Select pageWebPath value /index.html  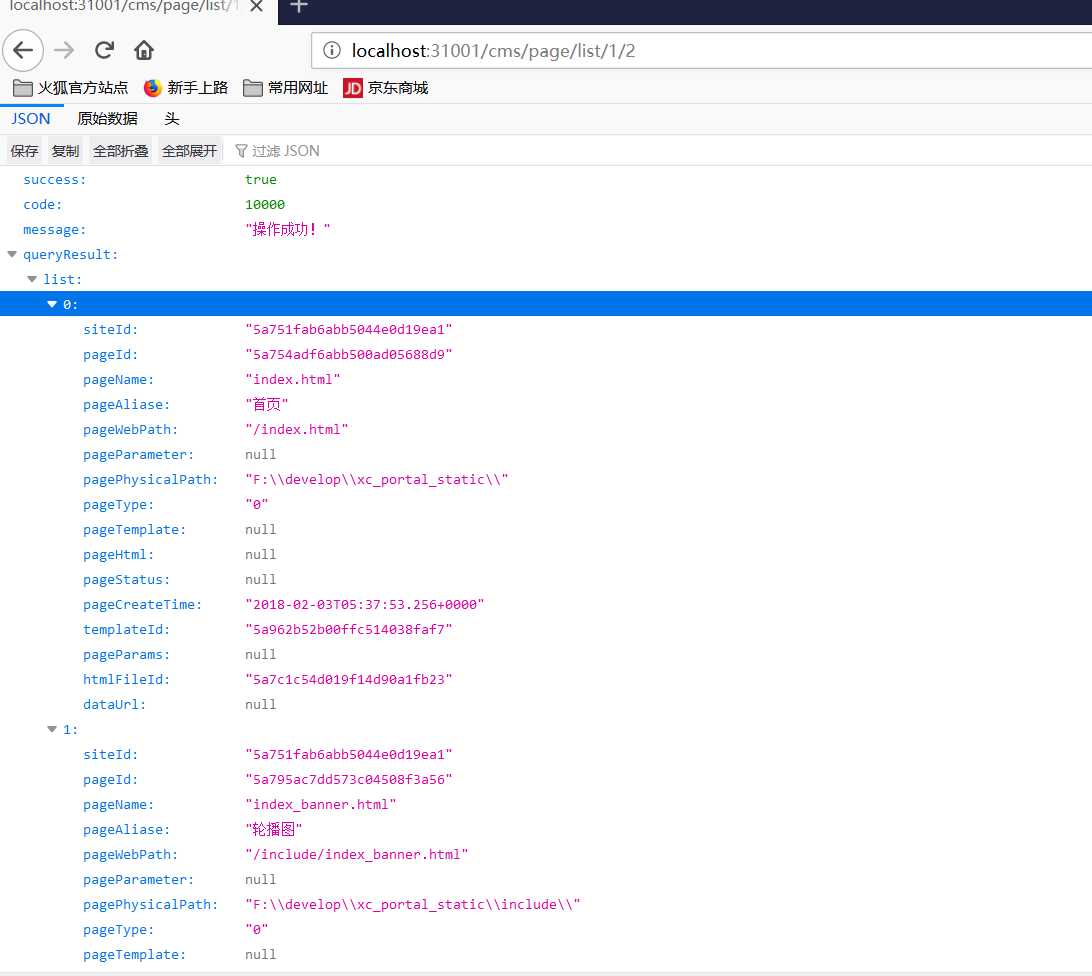click(x=297, y=429)
